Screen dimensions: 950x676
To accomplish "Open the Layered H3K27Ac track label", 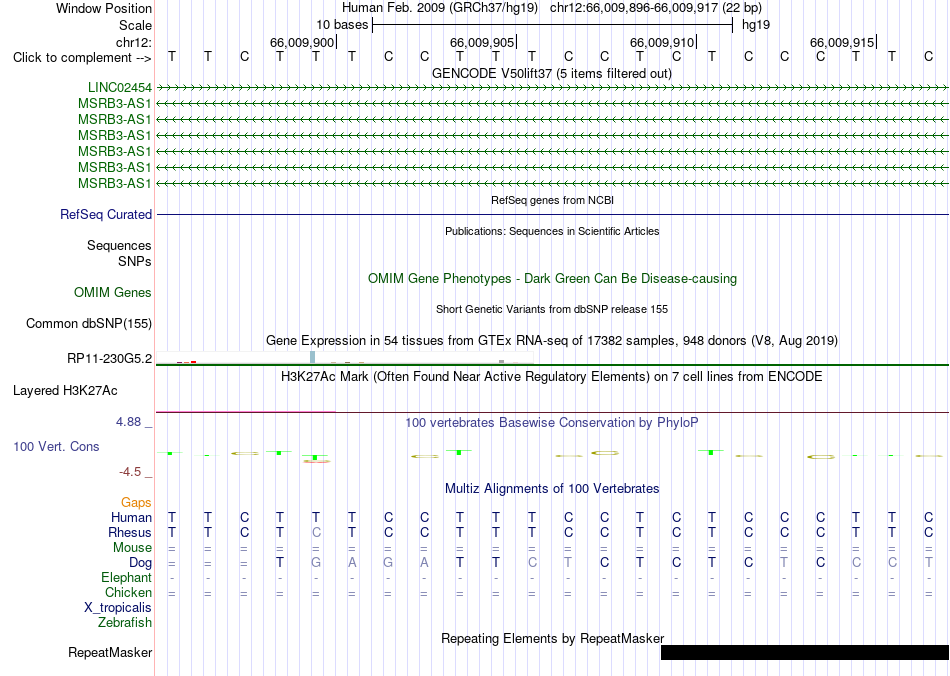I will click(x=65, y=391).
